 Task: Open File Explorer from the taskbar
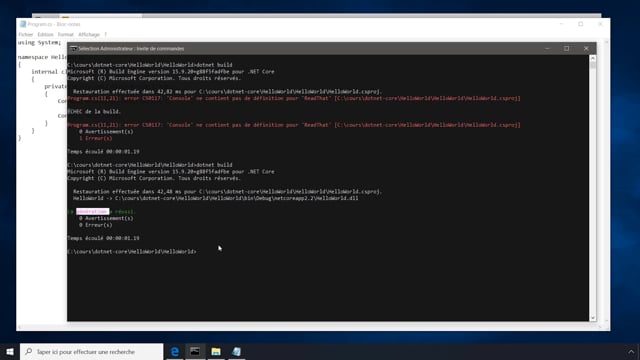pyautogui.click(x=216, y=351)
